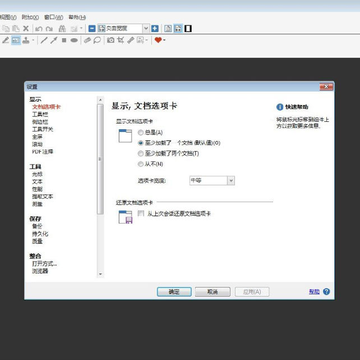This screenshot has height=360, width=360.
Task: Switch to single page layout icon
Action: click(x=168, y=29)
